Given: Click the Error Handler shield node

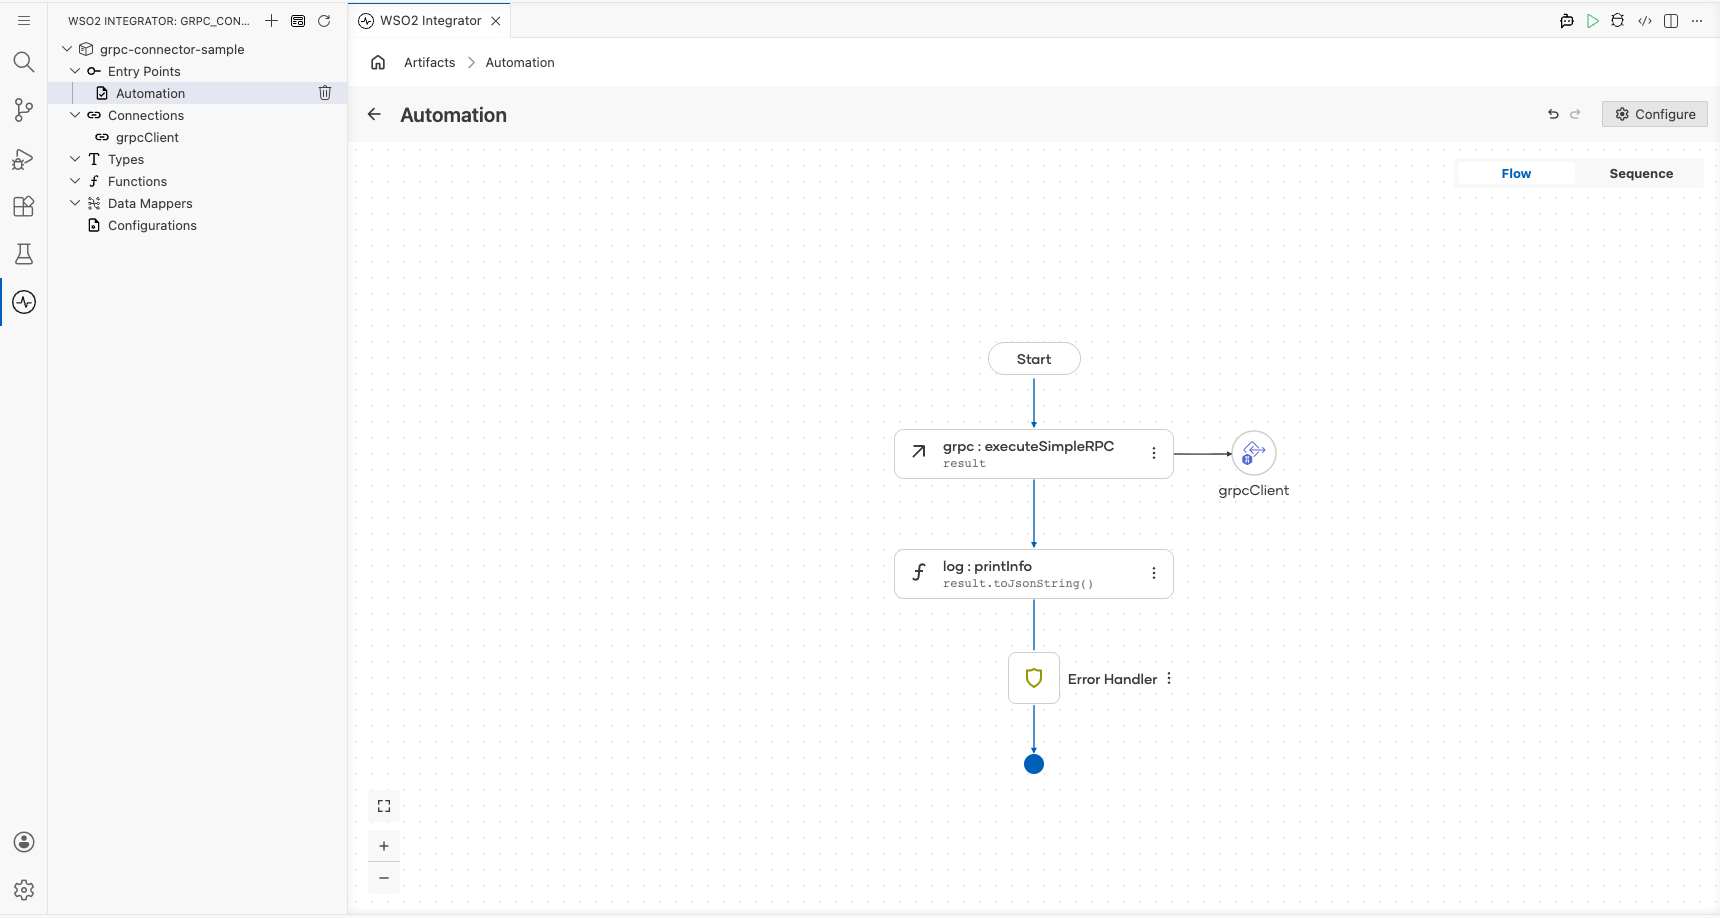Looking at the screenshot, I should [1034, 678].
